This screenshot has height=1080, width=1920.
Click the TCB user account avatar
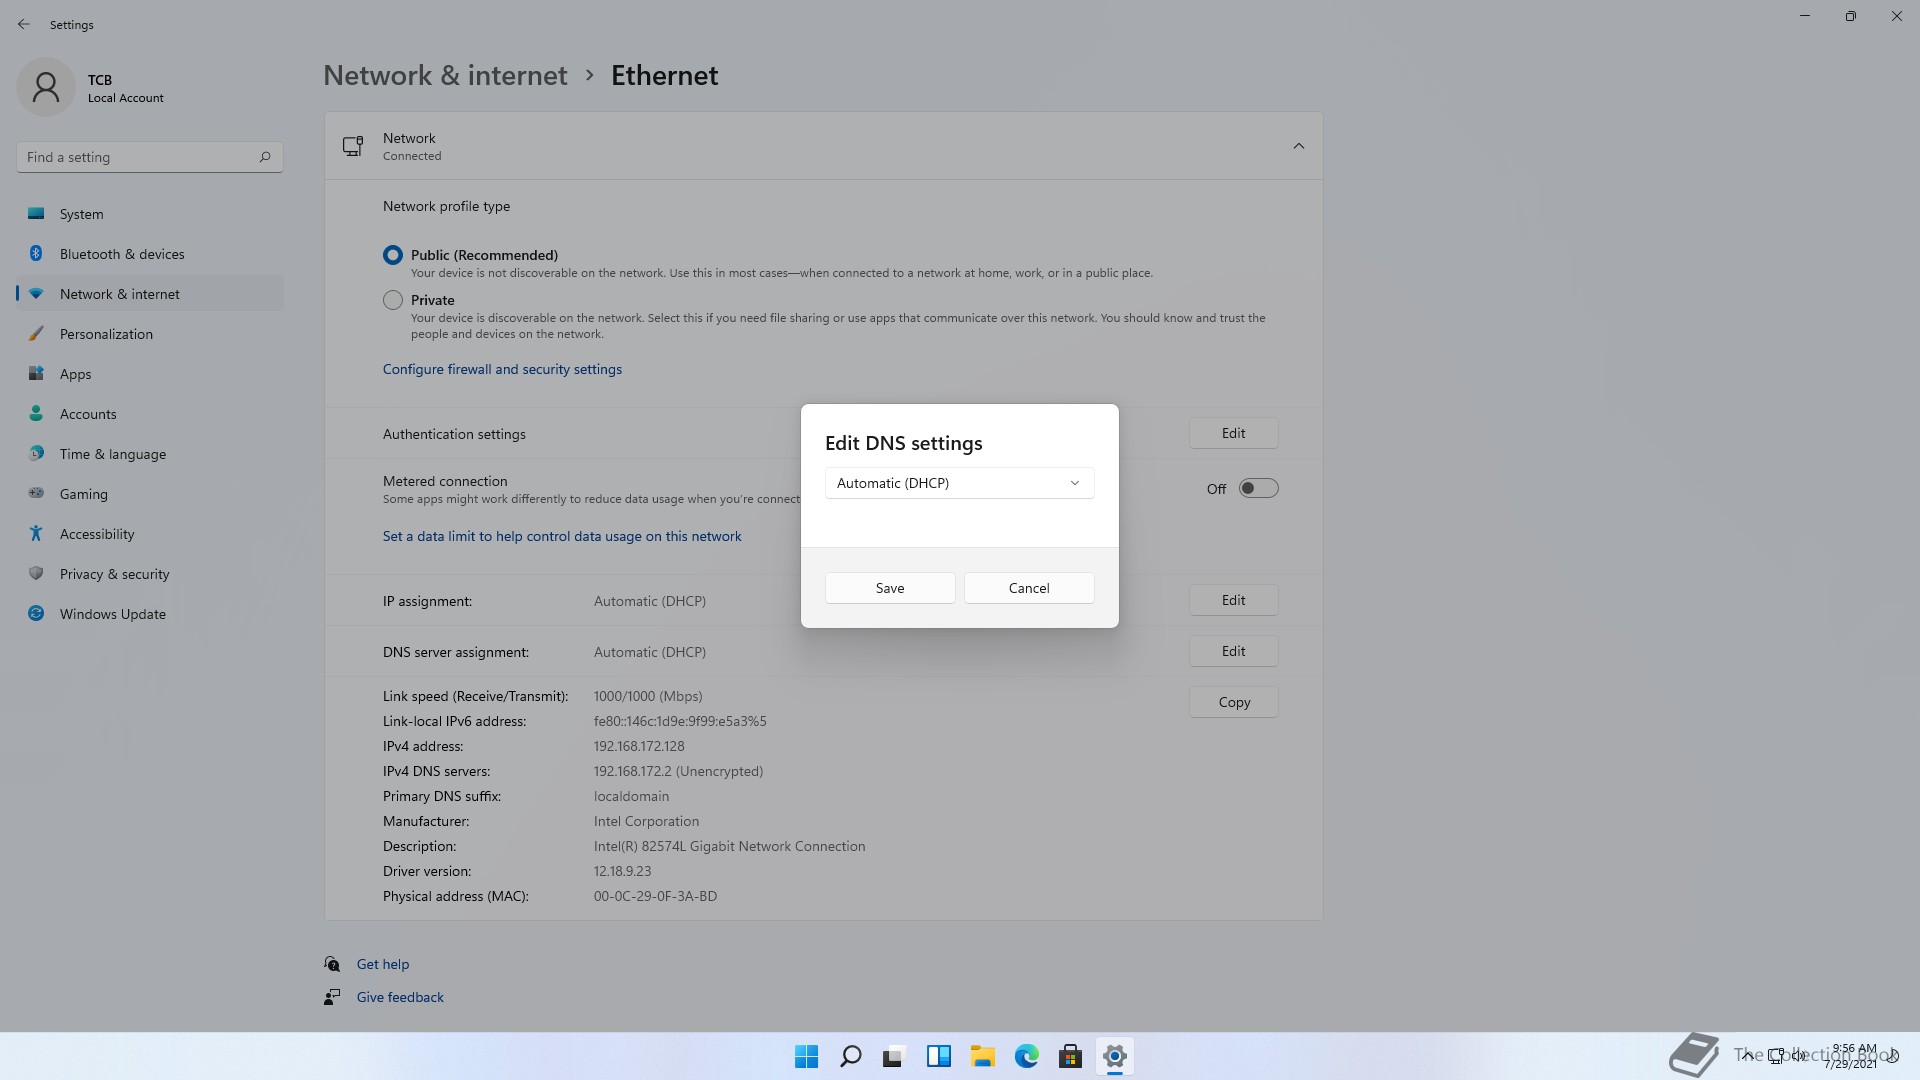tap(46, 87)
